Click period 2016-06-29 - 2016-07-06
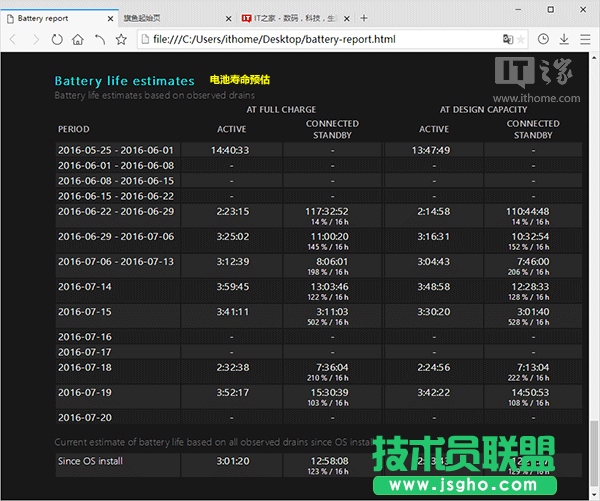This screenshot has height=501, width=600. (x=116, y=237)
